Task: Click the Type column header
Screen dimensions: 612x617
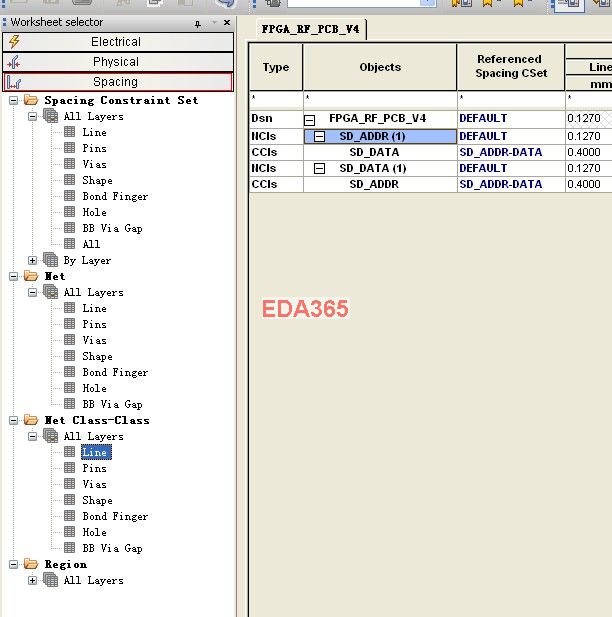Action: click(x=276, y=67)
